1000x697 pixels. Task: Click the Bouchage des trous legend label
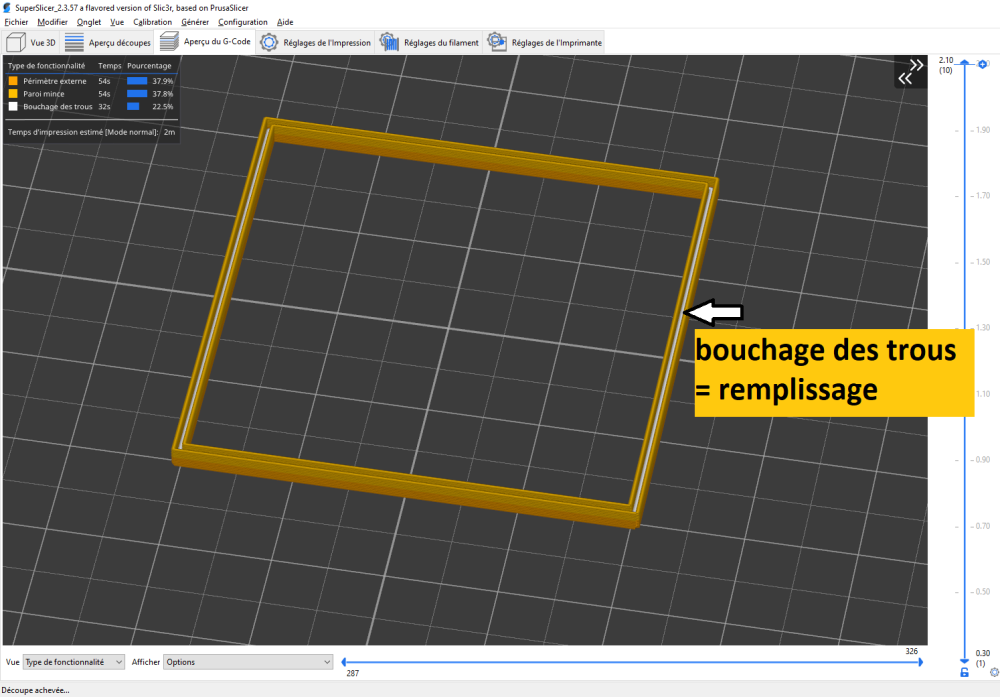click(x=58, y=106)
